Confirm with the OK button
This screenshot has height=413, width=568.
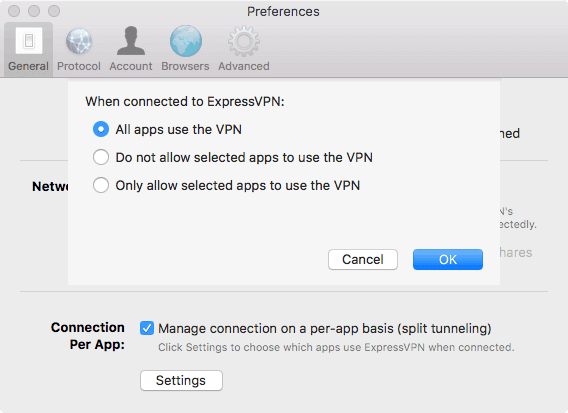(448, 259)
